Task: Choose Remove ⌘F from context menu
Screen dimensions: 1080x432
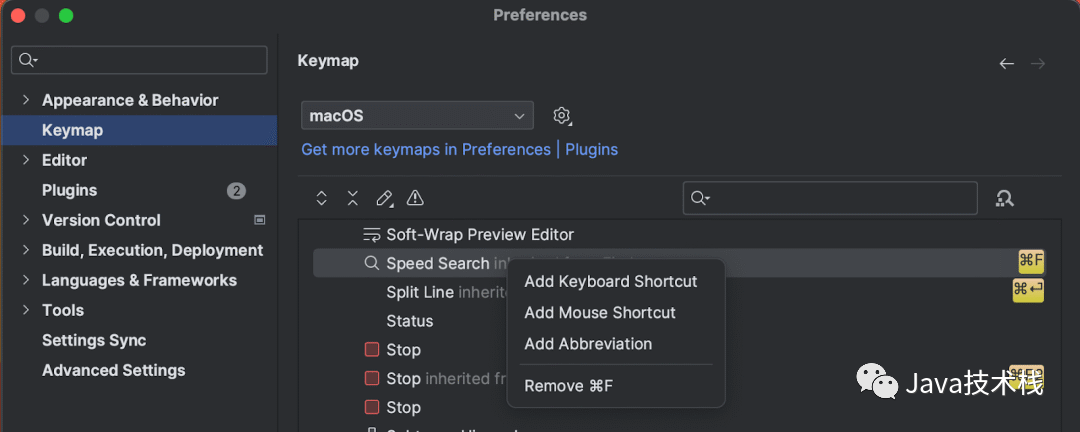Action: (616, 386)
